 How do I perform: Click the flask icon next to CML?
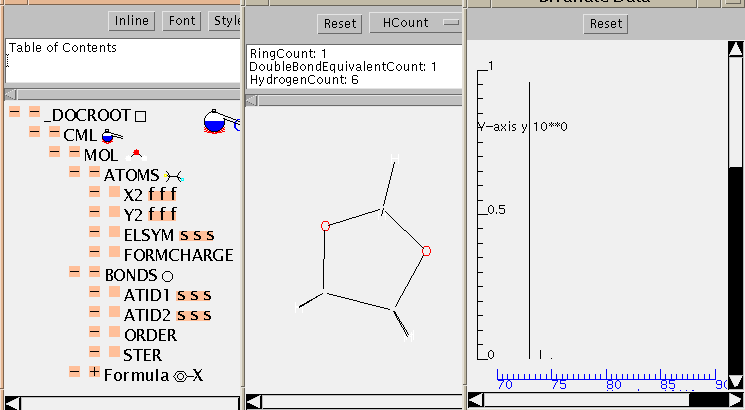[x=112, y=135]
